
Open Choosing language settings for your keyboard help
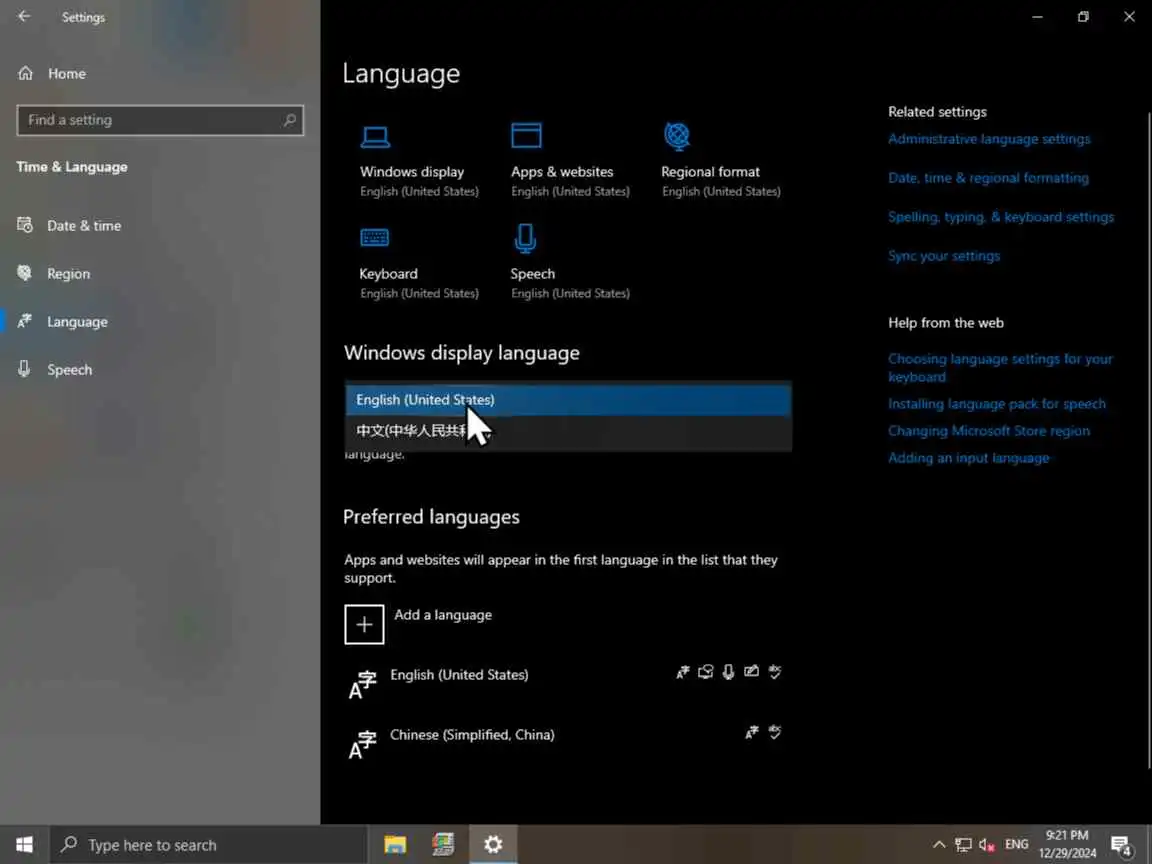[1000, 367]
